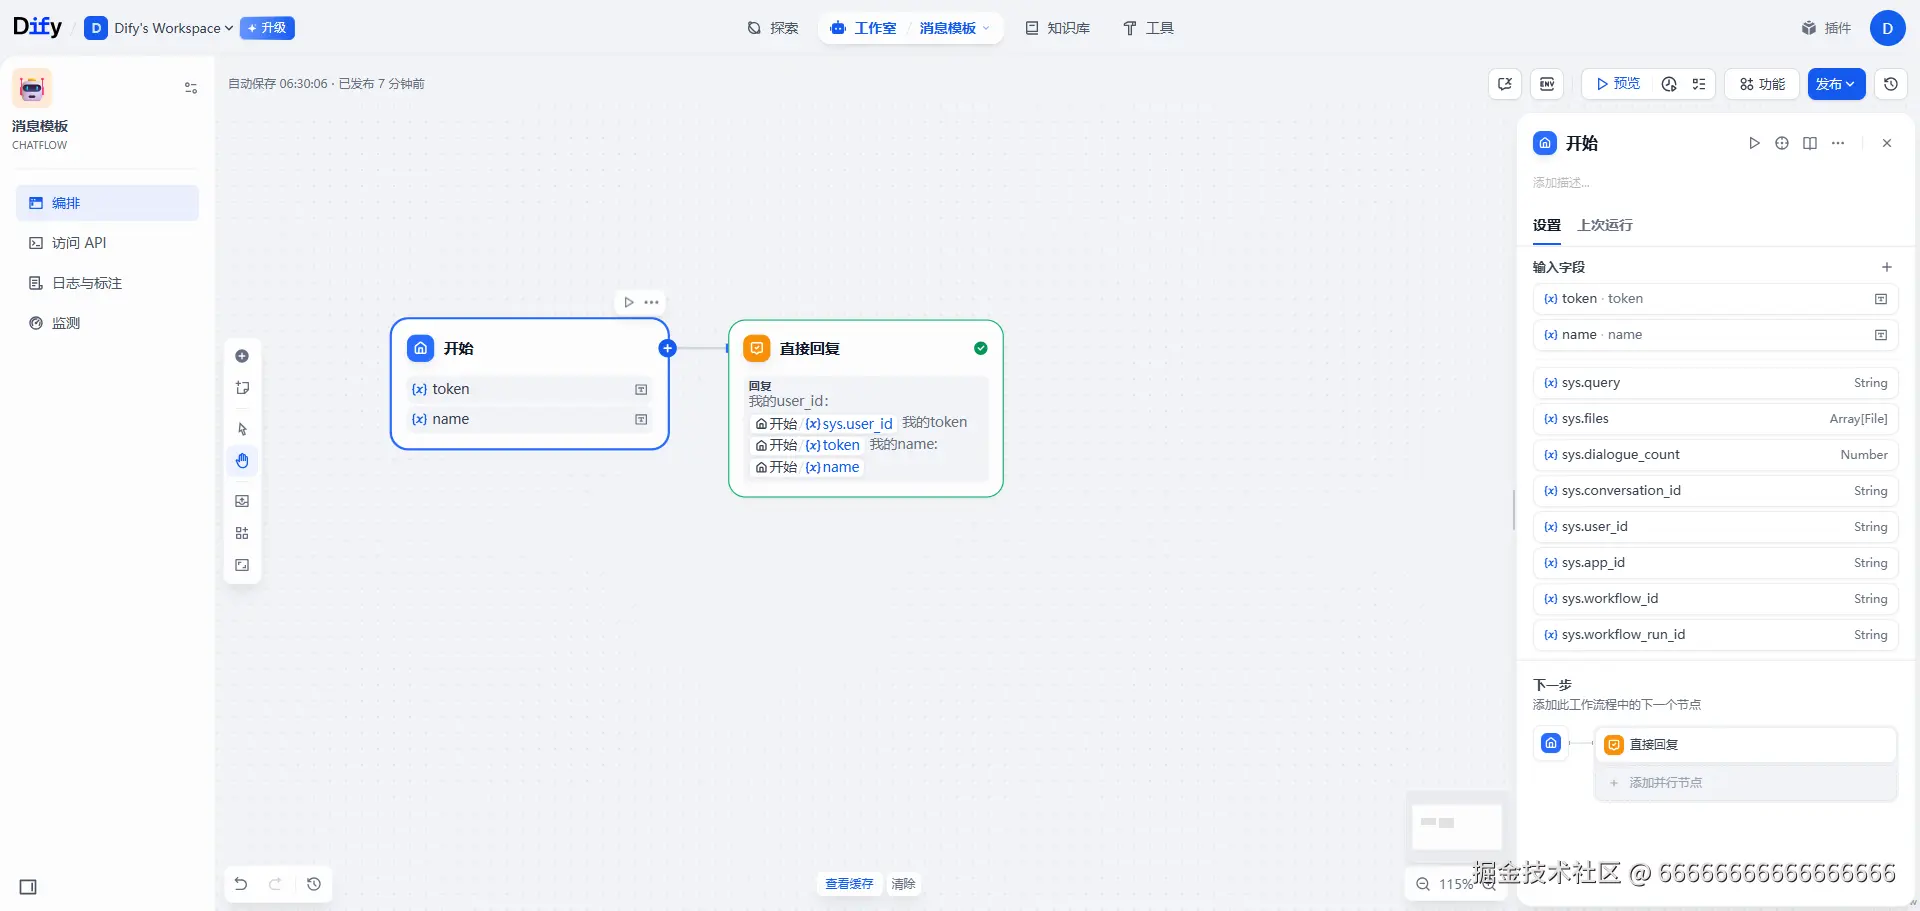
Task: Open the 发布 publish dropdown
Action: (x=1836, y=84)
